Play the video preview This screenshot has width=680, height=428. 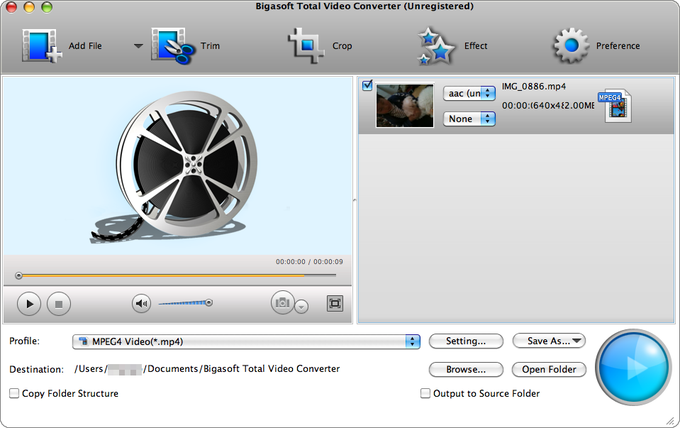coord(29,304)
